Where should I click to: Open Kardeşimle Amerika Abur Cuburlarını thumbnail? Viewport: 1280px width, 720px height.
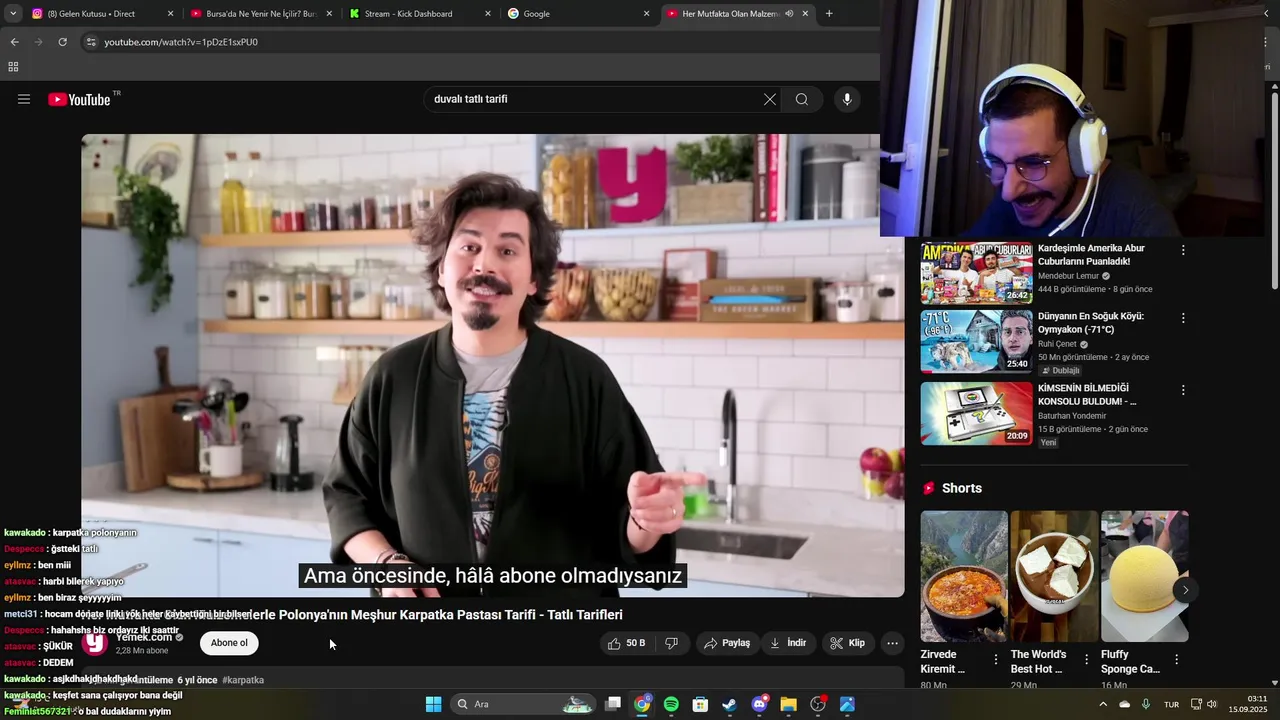click(x=976, y=273)
